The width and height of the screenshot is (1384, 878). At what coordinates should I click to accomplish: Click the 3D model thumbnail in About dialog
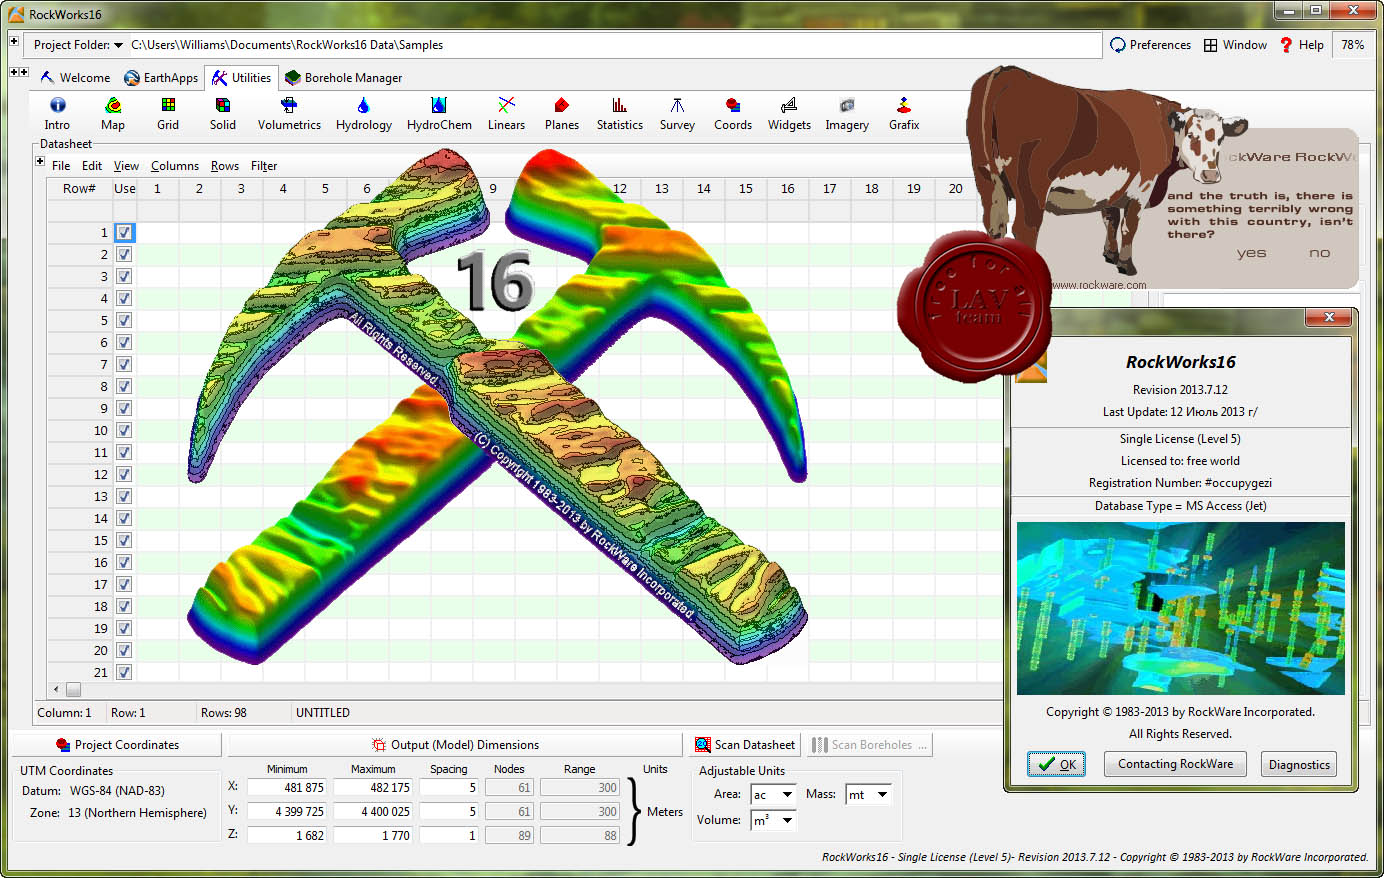pos(1181,608)
